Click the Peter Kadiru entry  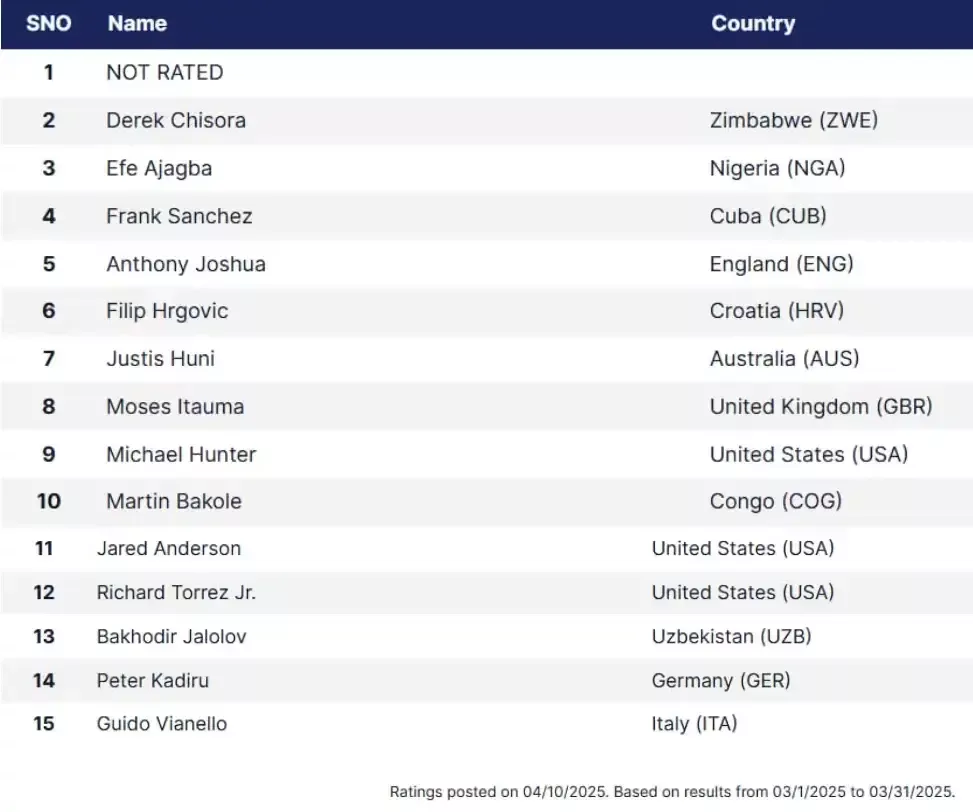(x=153, y=680)
